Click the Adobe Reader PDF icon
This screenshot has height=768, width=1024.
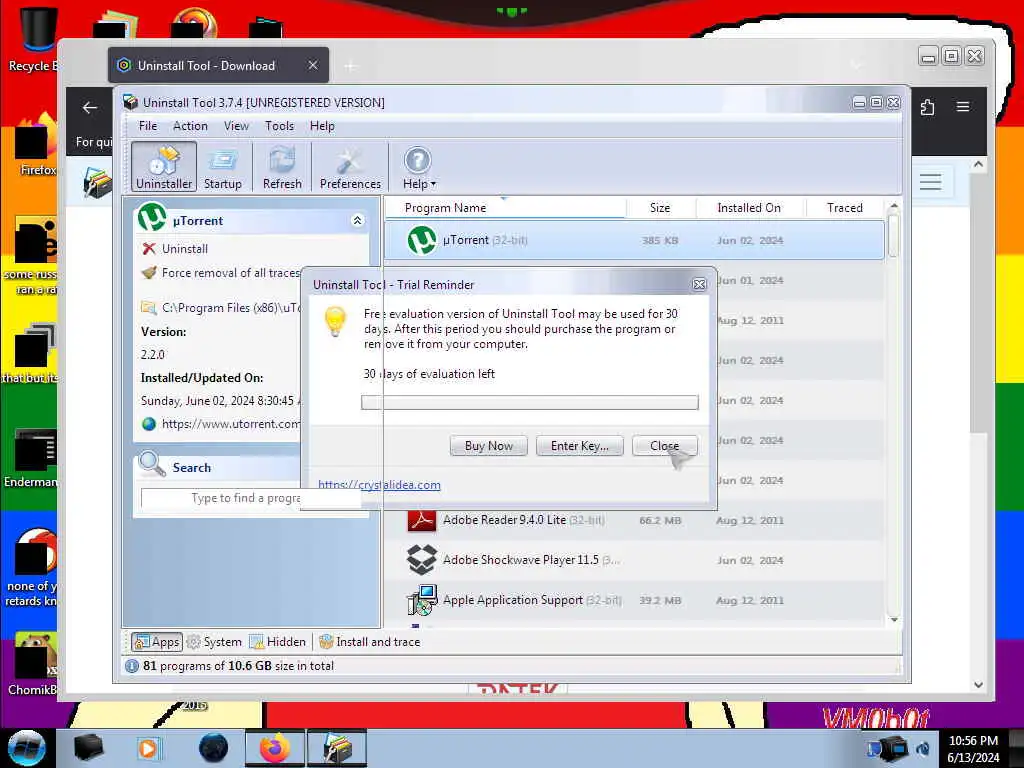[x=422, y=520]
